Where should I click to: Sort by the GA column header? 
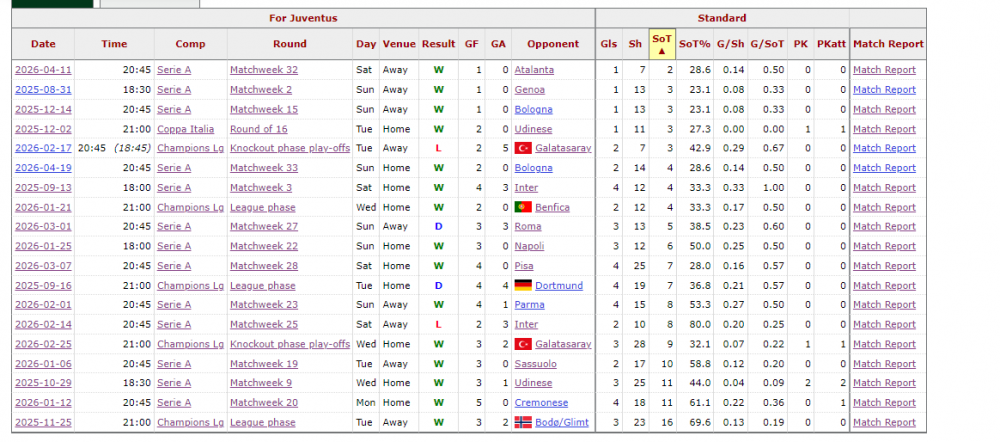click(x=498, y=44)
